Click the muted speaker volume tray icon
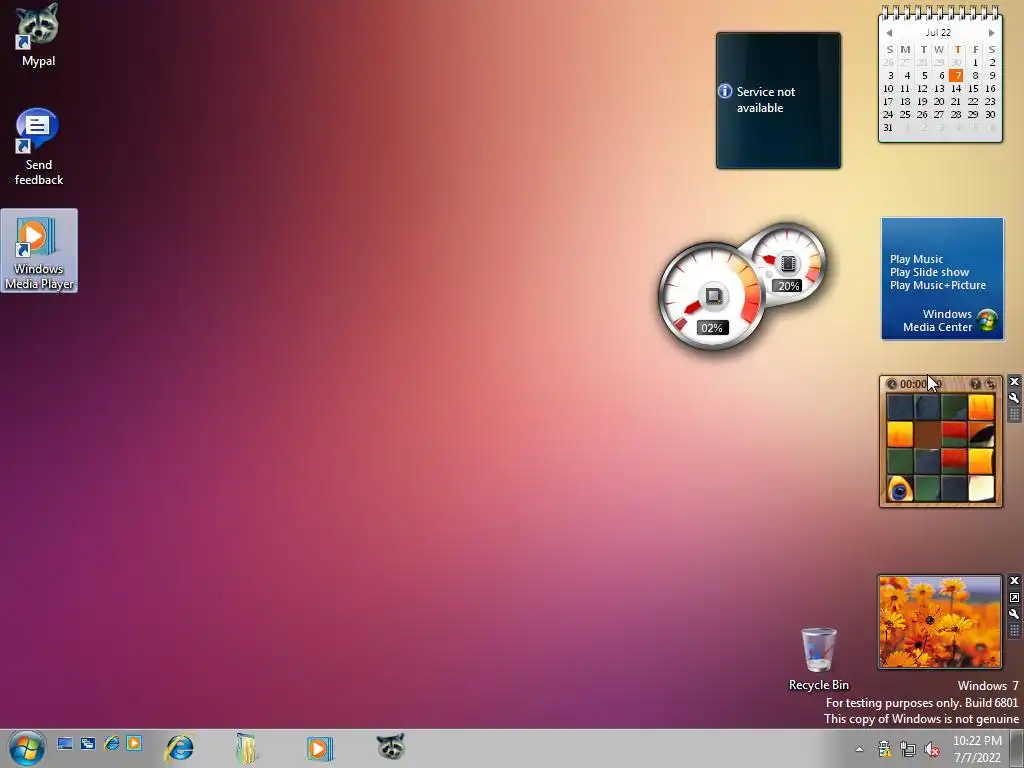 932,749
